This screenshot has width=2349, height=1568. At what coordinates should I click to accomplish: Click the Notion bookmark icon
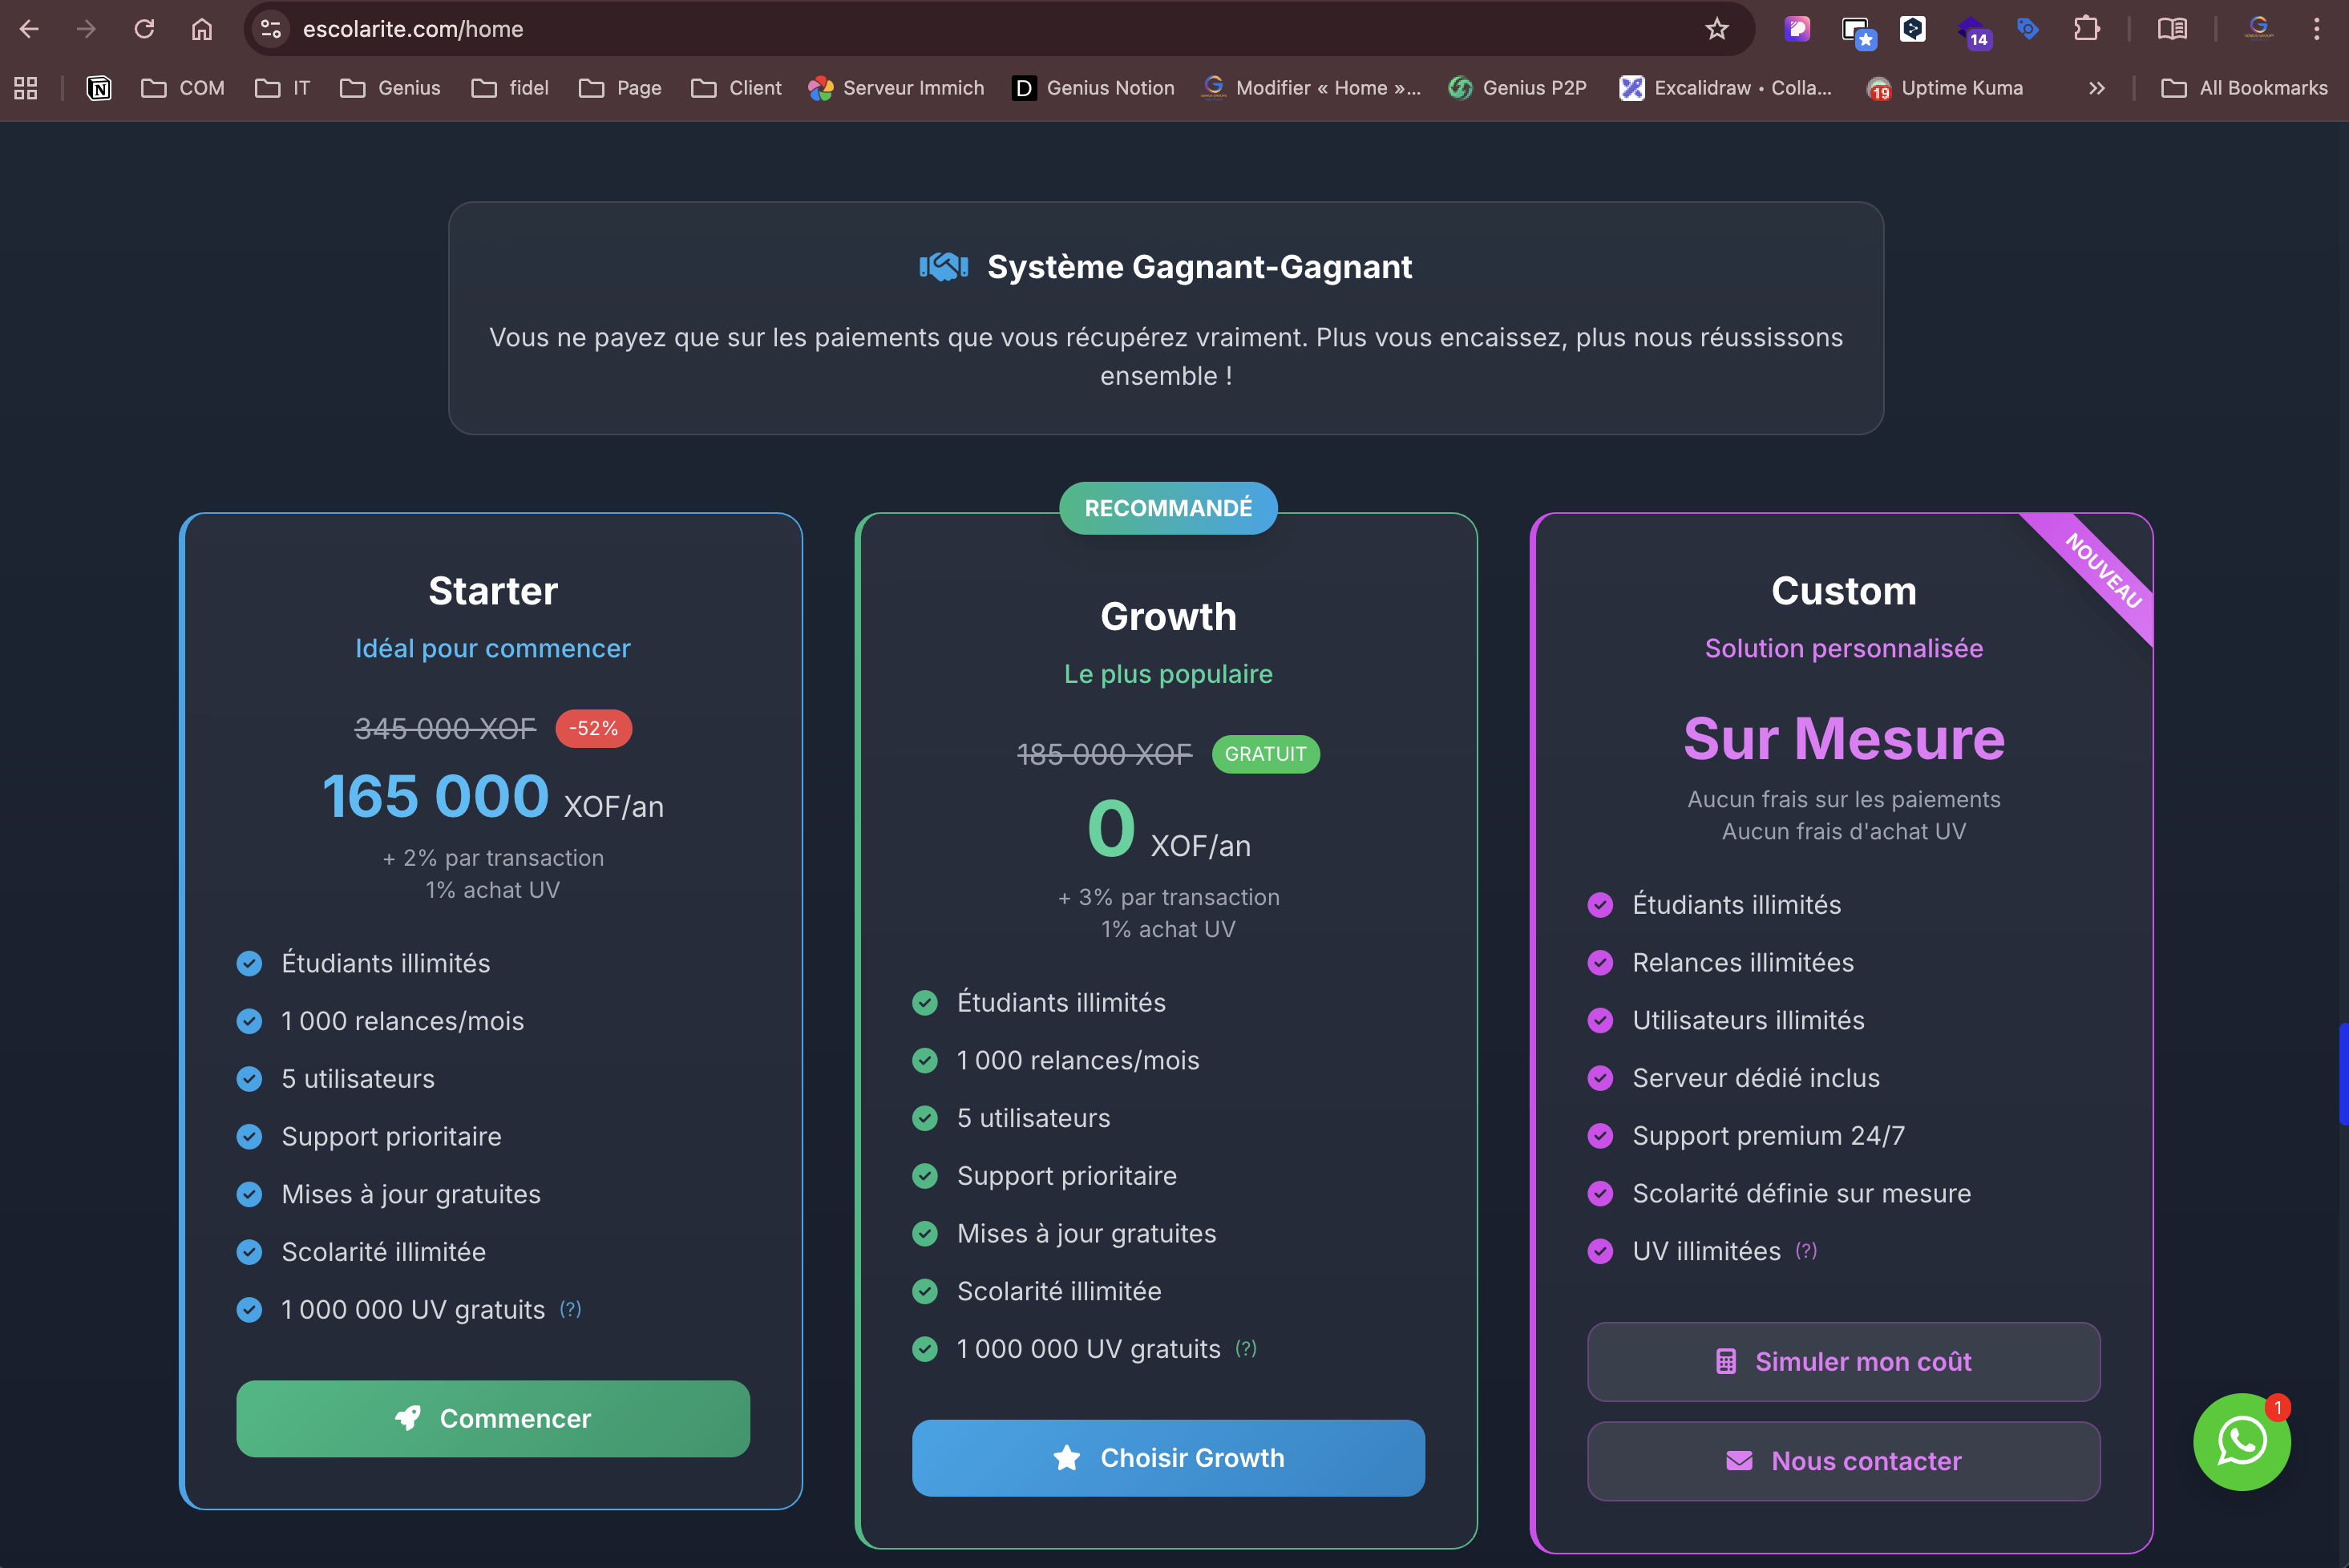click(x=99, y=88)
